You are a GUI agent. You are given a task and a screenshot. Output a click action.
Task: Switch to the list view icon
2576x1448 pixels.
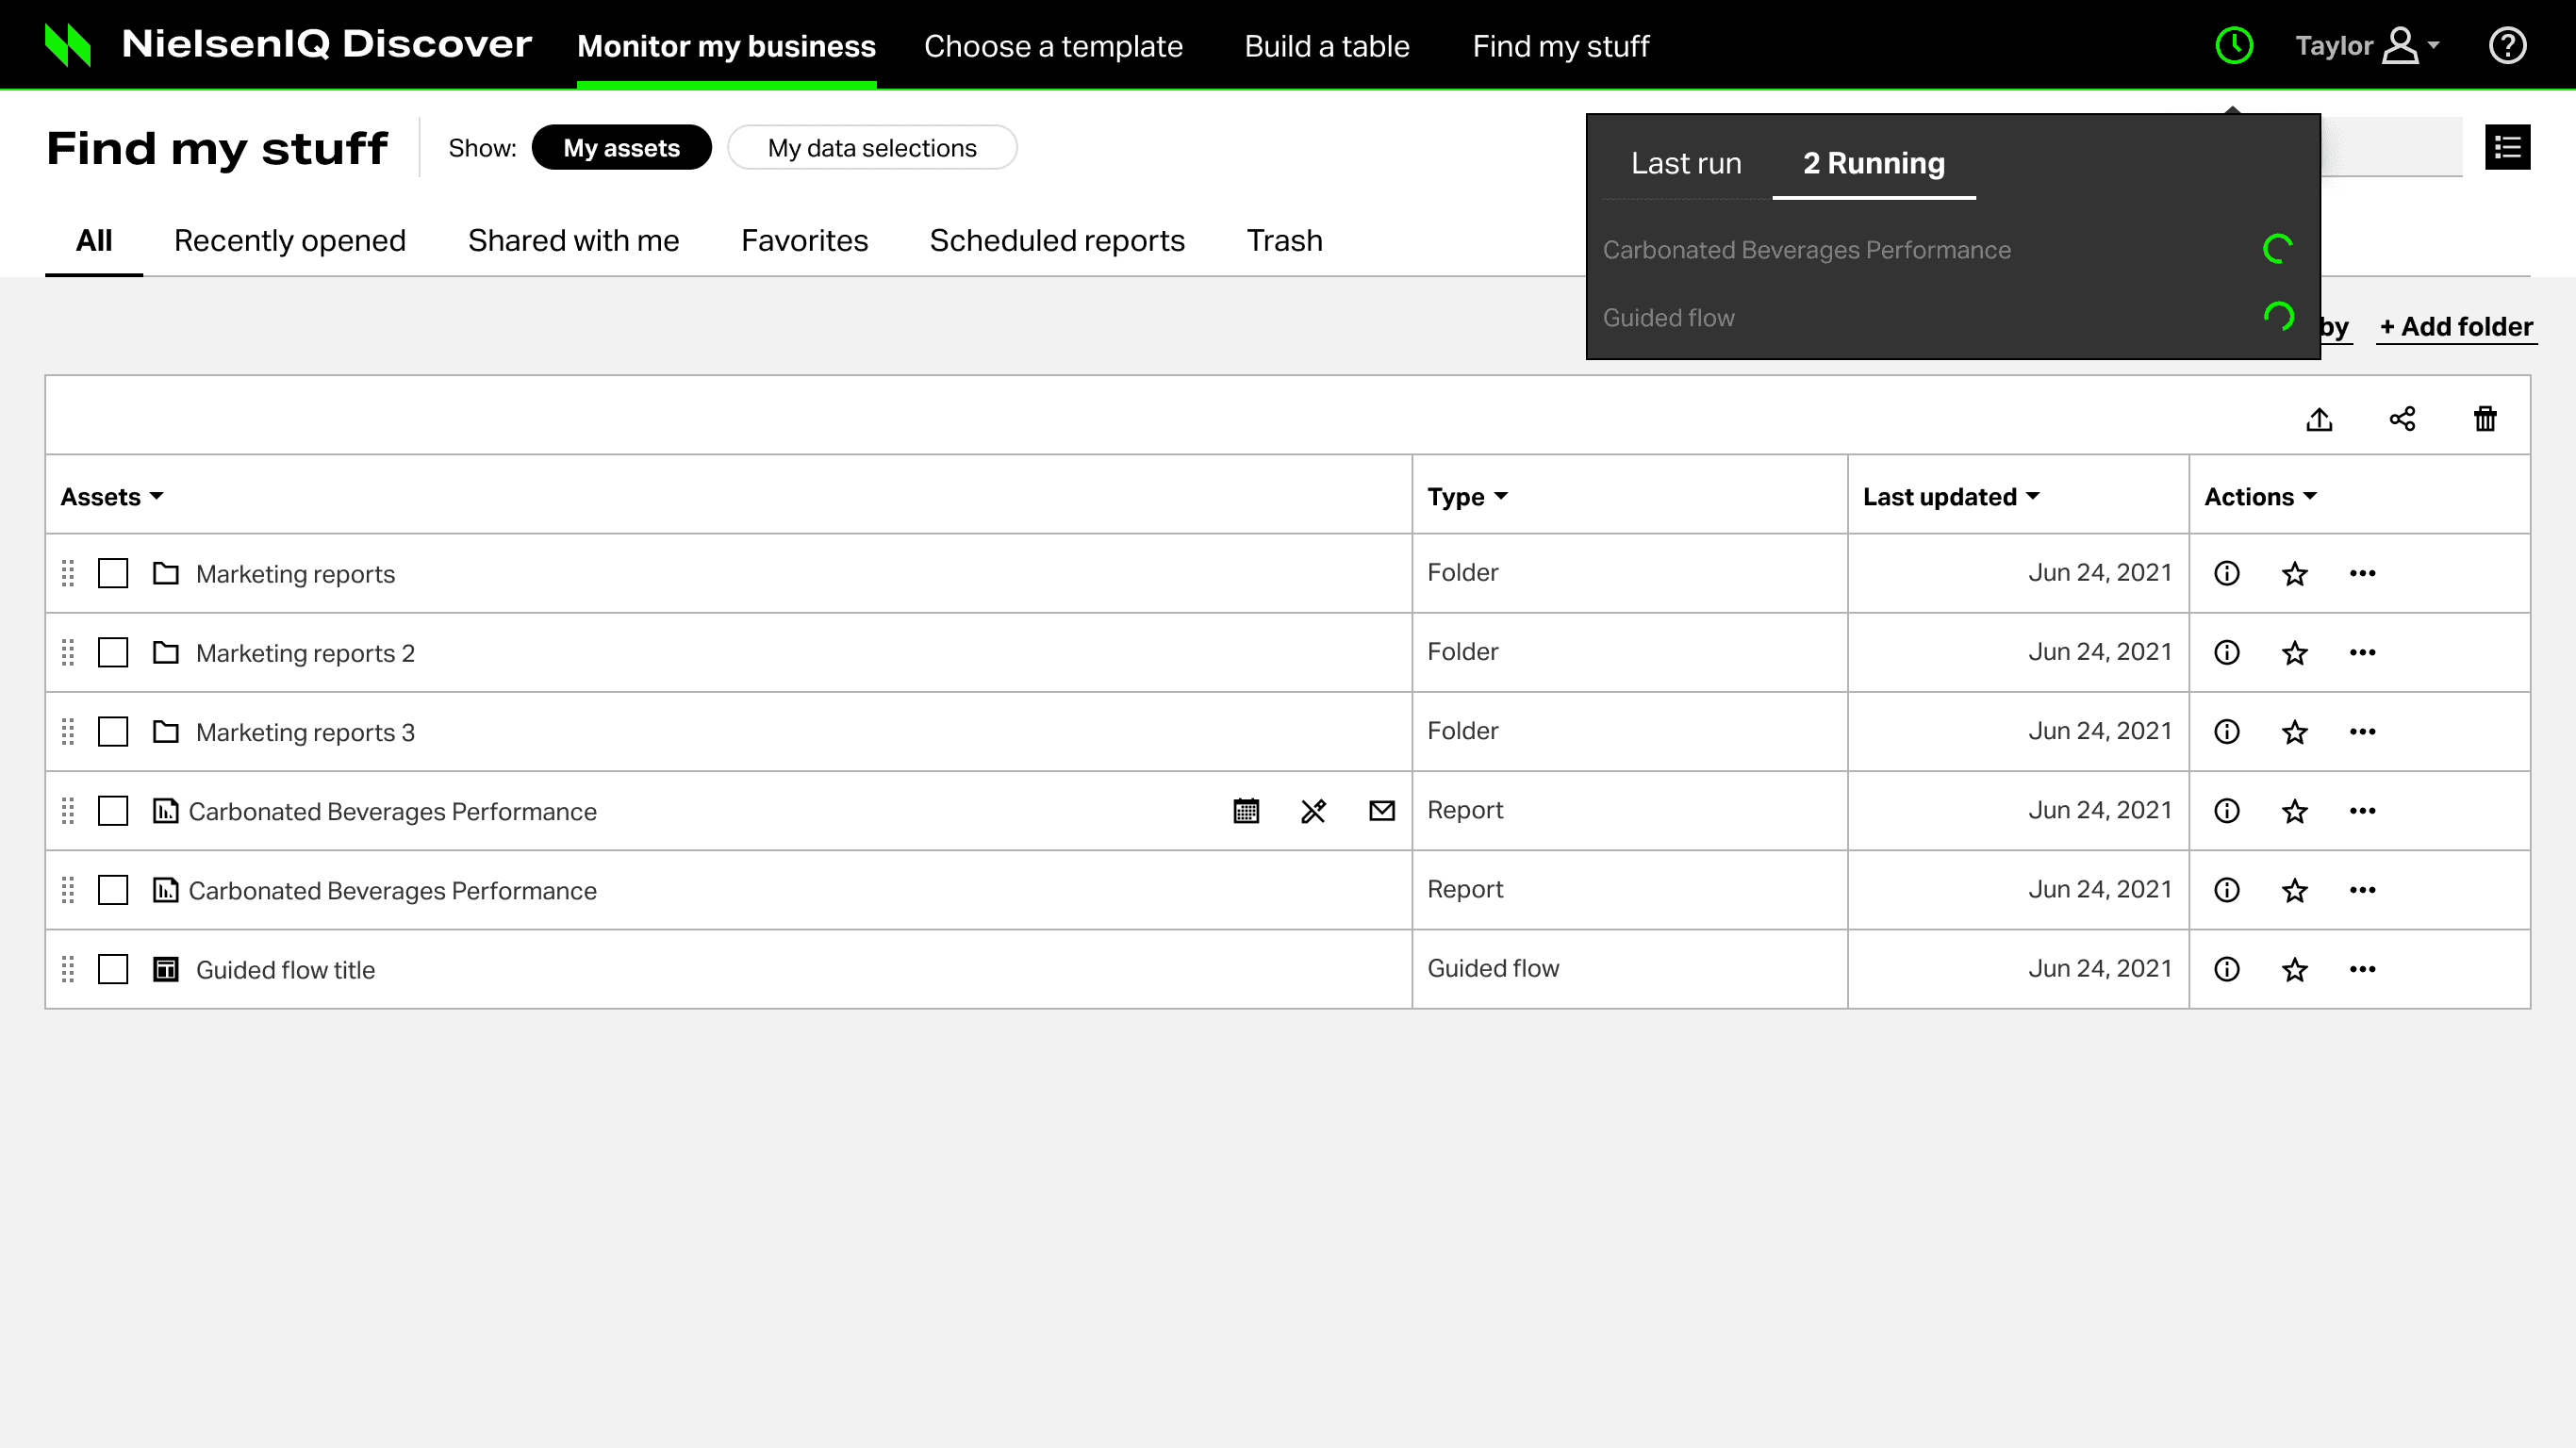[2507, 148]
